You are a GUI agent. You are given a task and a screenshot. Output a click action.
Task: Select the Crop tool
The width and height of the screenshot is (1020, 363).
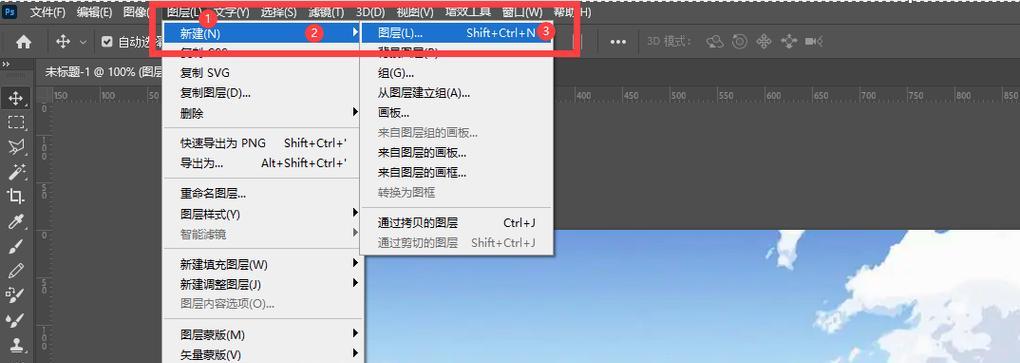pyautogui.click(x=16, y=196)
